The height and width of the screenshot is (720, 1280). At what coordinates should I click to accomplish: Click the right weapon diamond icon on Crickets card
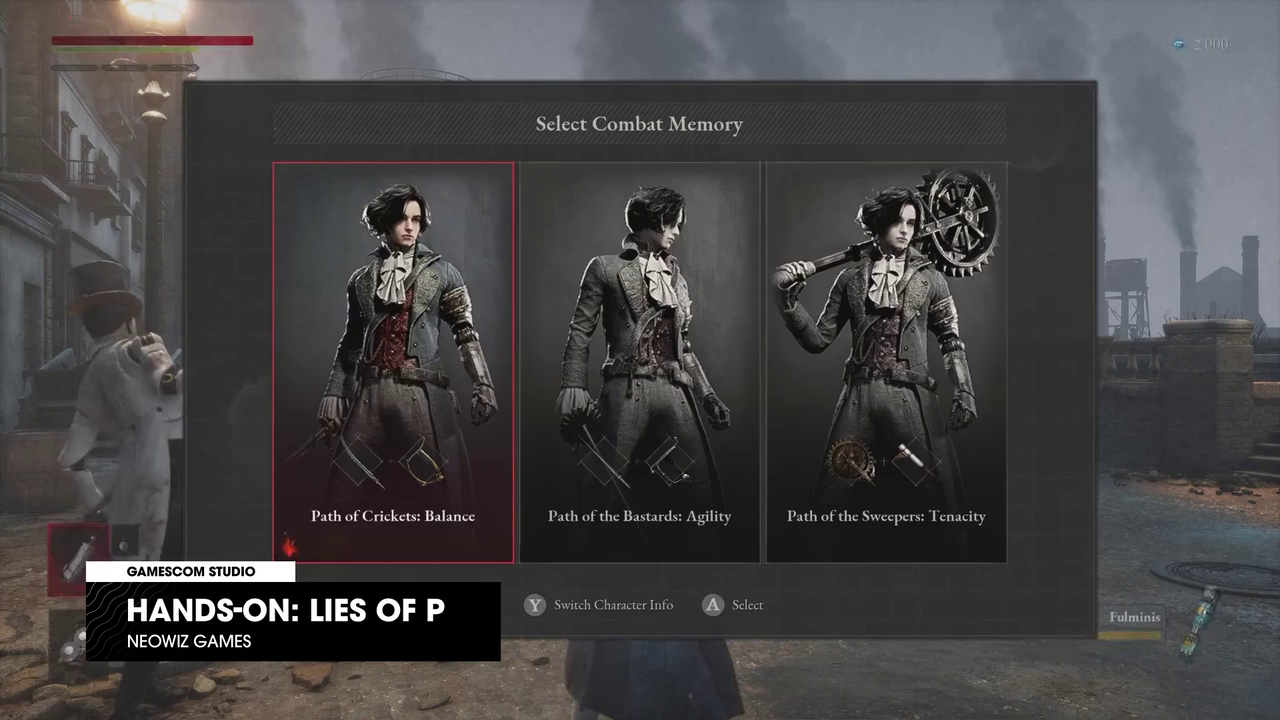[x=423, y=460]
